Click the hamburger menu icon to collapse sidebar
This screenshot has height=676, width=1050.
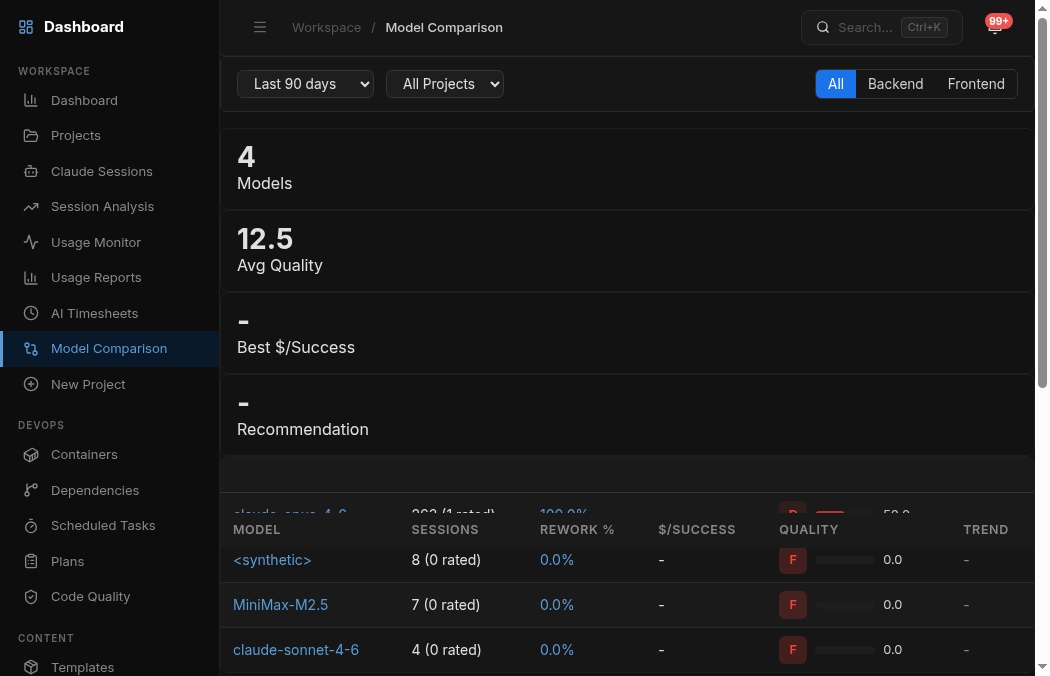pyautogui.click(x=260, y=28)
